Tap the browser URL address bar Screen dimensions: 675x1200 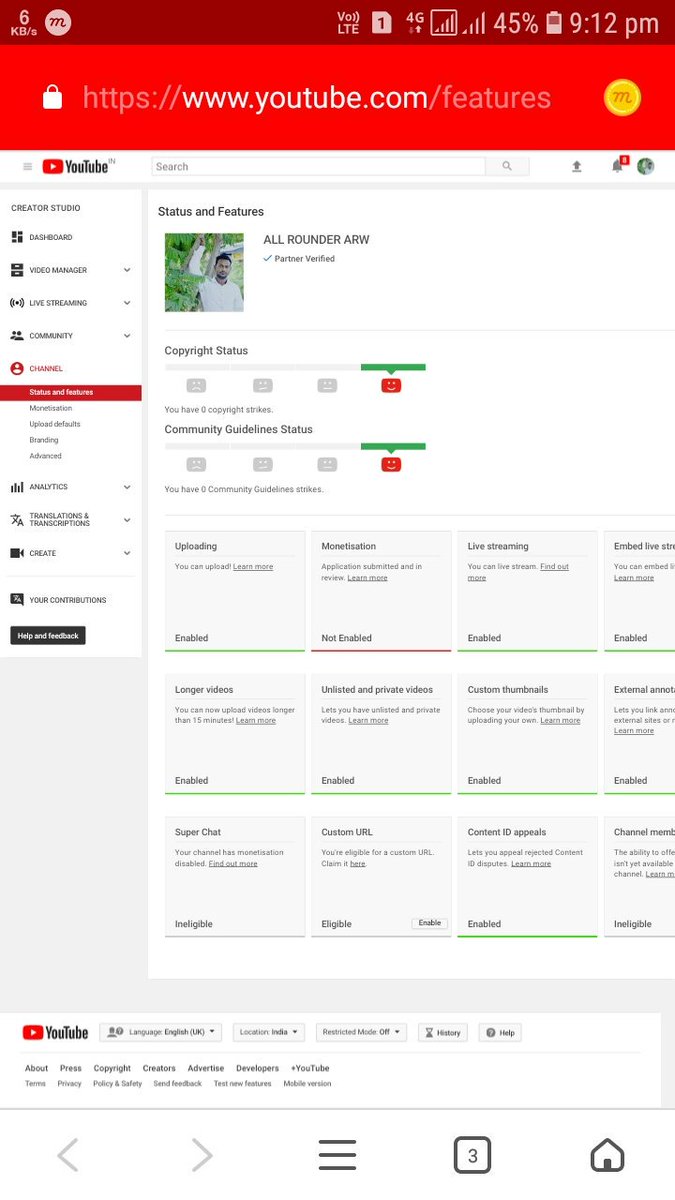[x=316, y=98]
